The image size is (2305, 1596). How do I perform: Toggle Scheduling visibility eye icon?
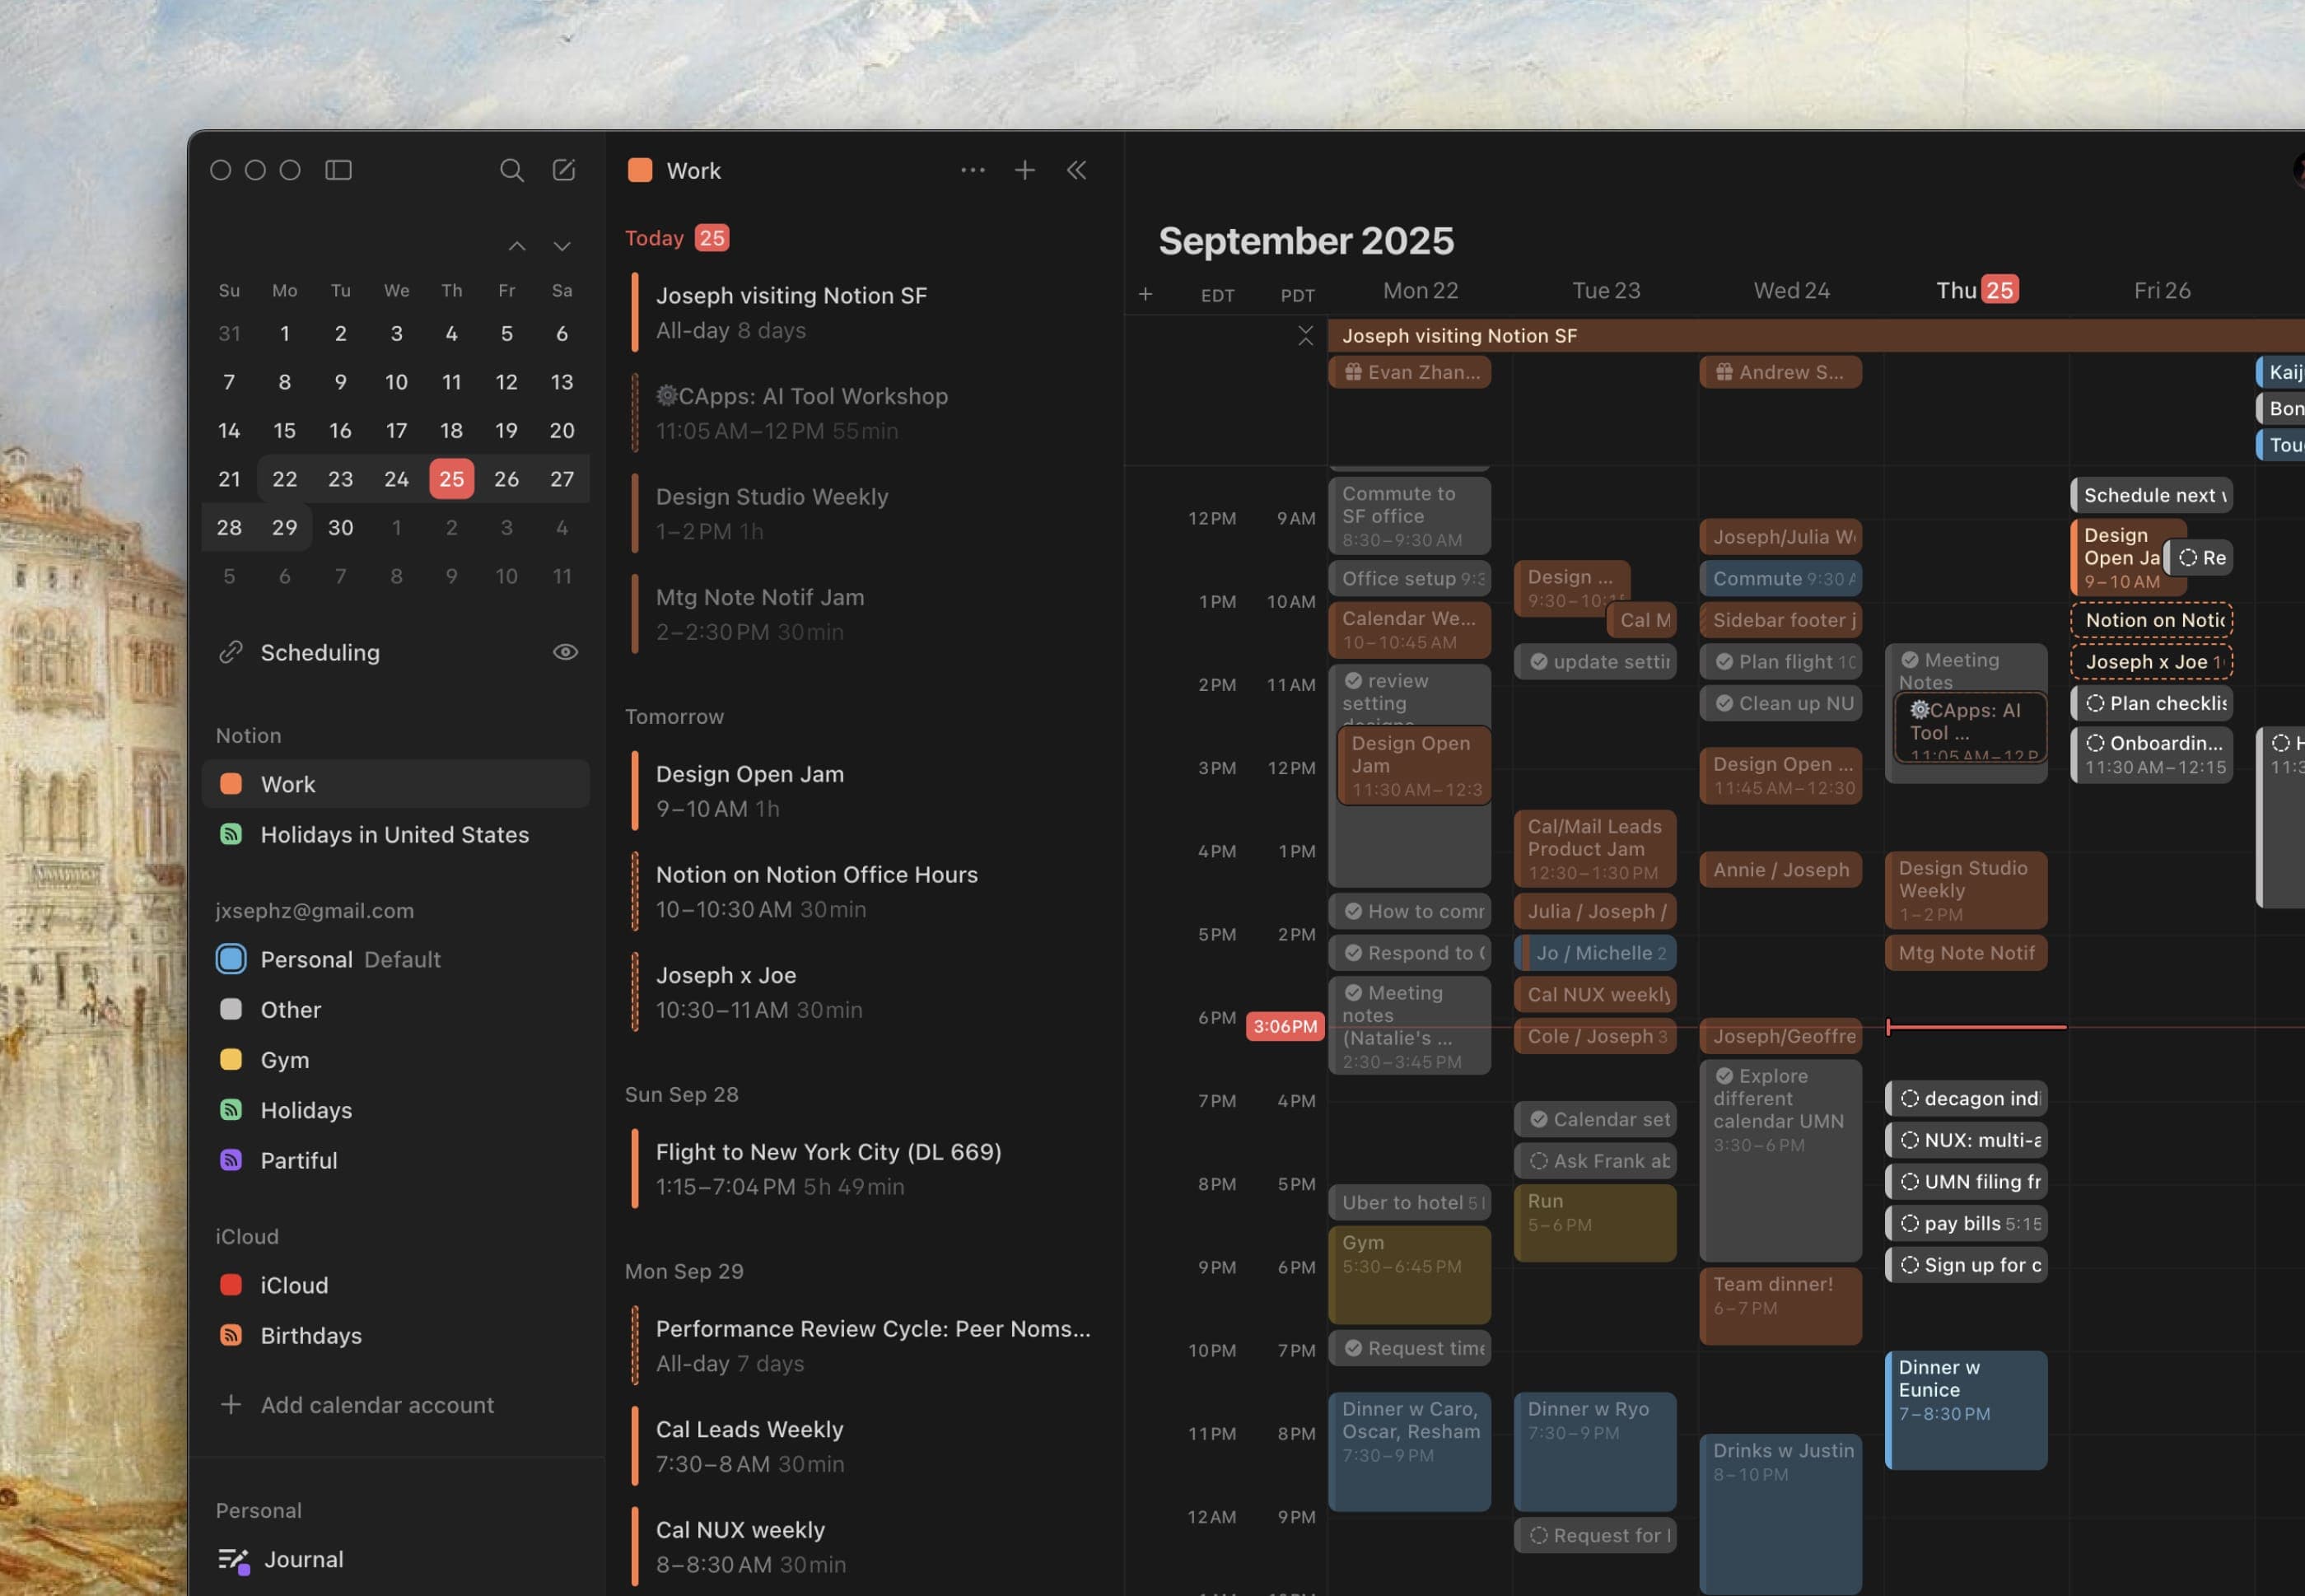point(565,652)
